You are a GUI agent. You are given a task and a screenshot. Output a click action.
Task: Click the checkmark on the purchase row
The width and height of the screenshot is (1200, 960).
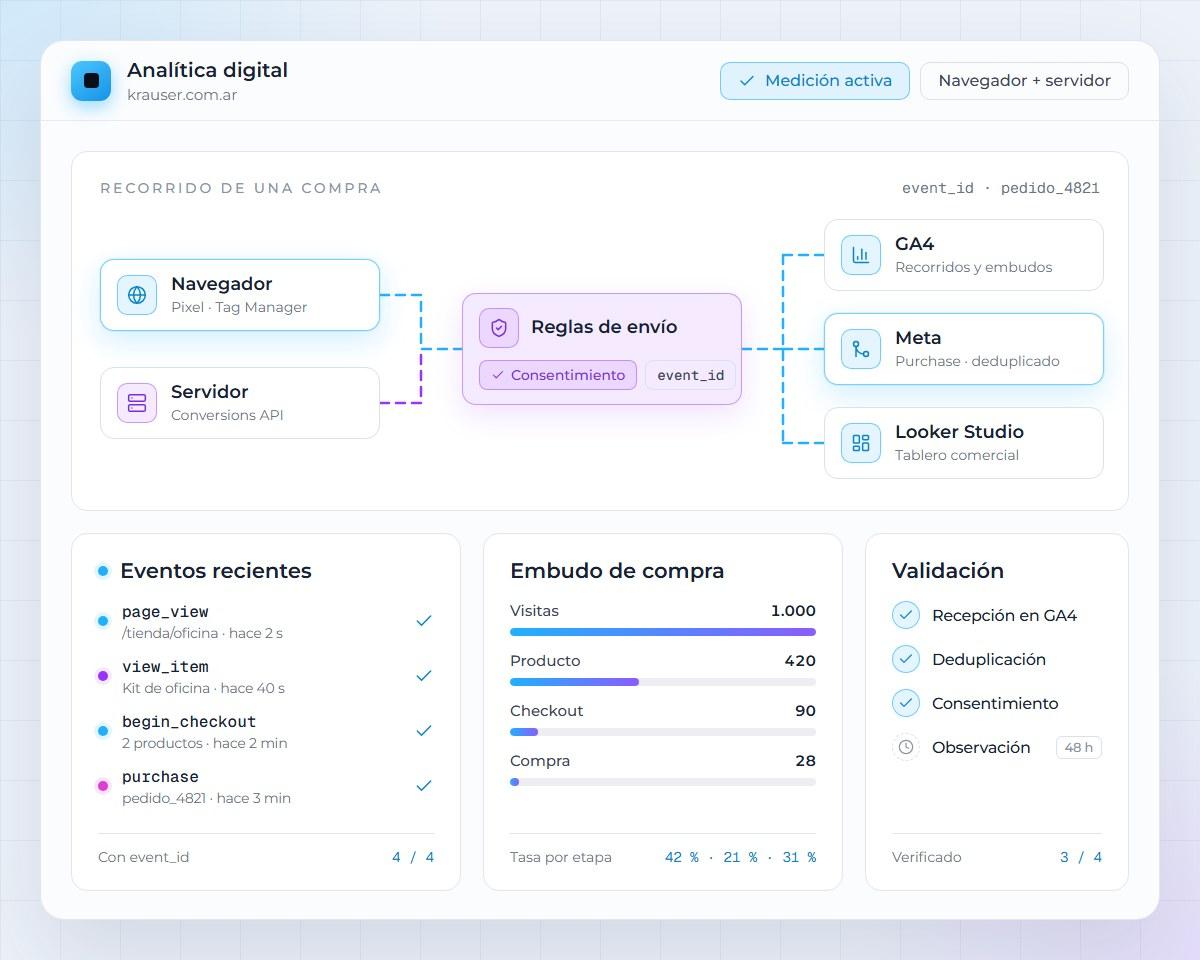(x=424, y=786)
